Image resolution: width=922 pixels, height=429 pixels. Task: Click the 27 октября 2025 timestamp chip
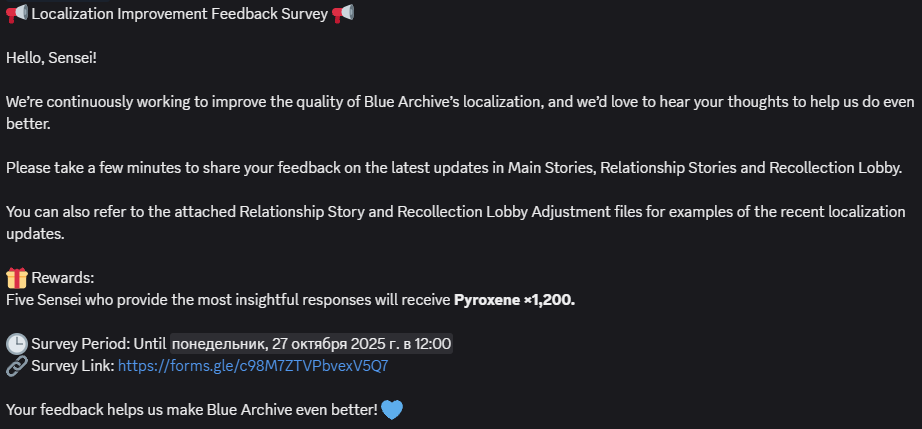tap(312, 344)
